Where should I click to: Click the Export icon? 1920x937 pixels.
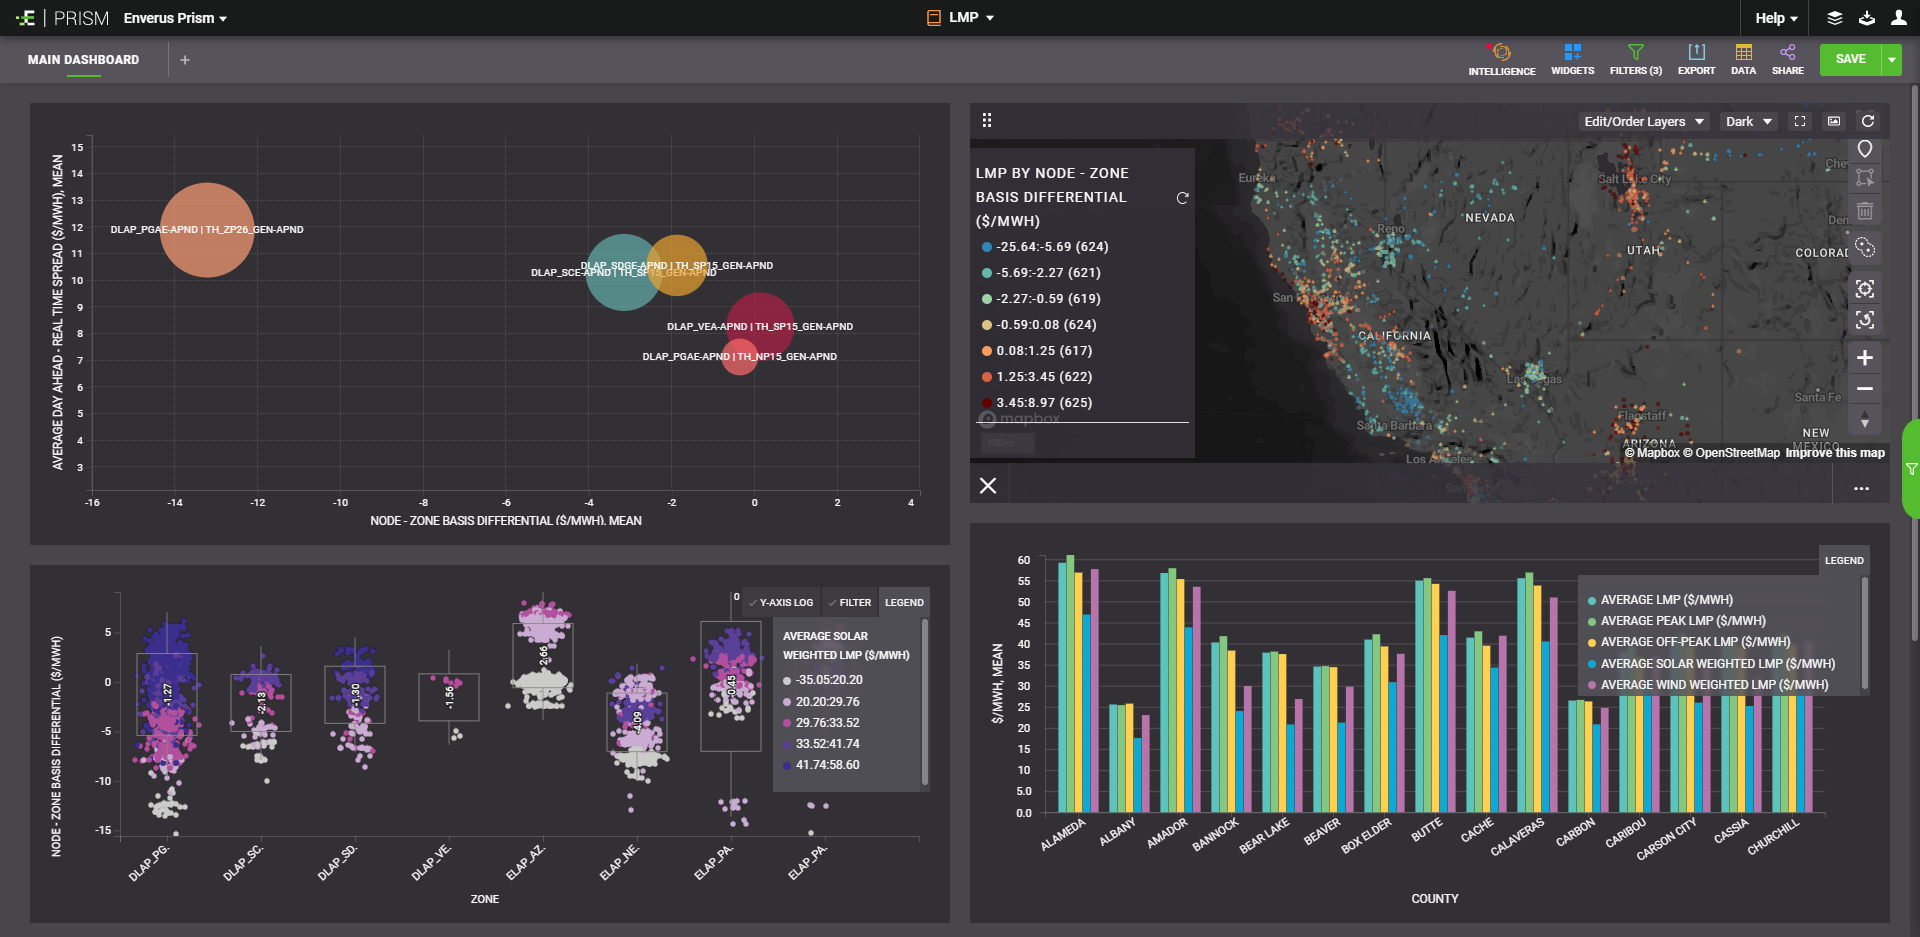tap(1696, 59)
